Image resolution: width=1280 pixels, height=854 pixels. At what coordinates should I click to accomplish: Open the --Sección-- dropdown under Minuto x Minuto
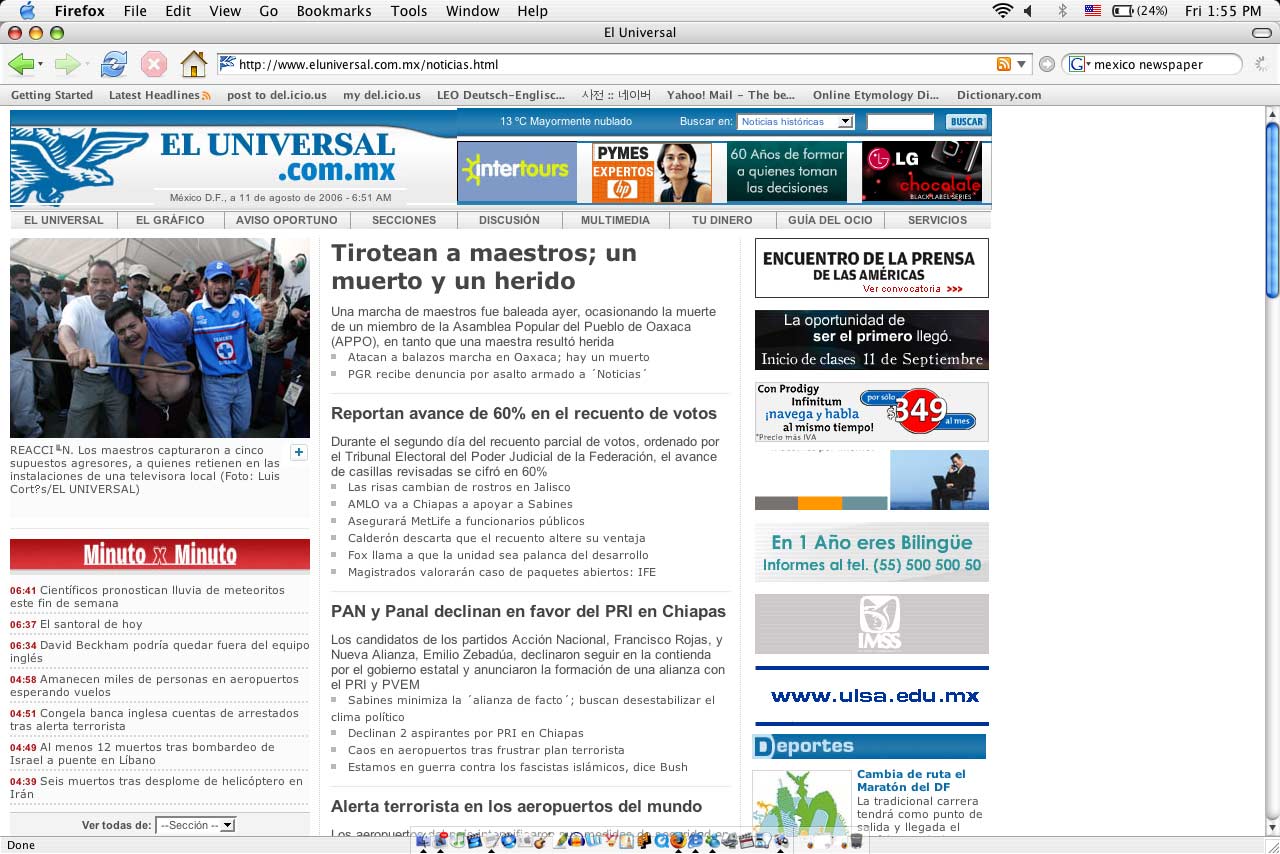195,824
